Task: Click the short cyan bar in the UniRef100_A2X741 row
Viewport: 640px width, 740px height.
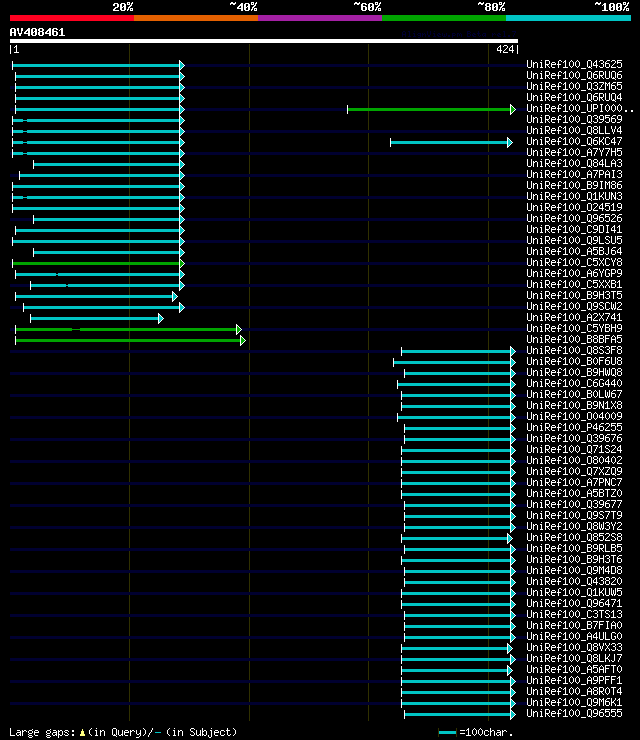Action: click(x=97, y=319)
